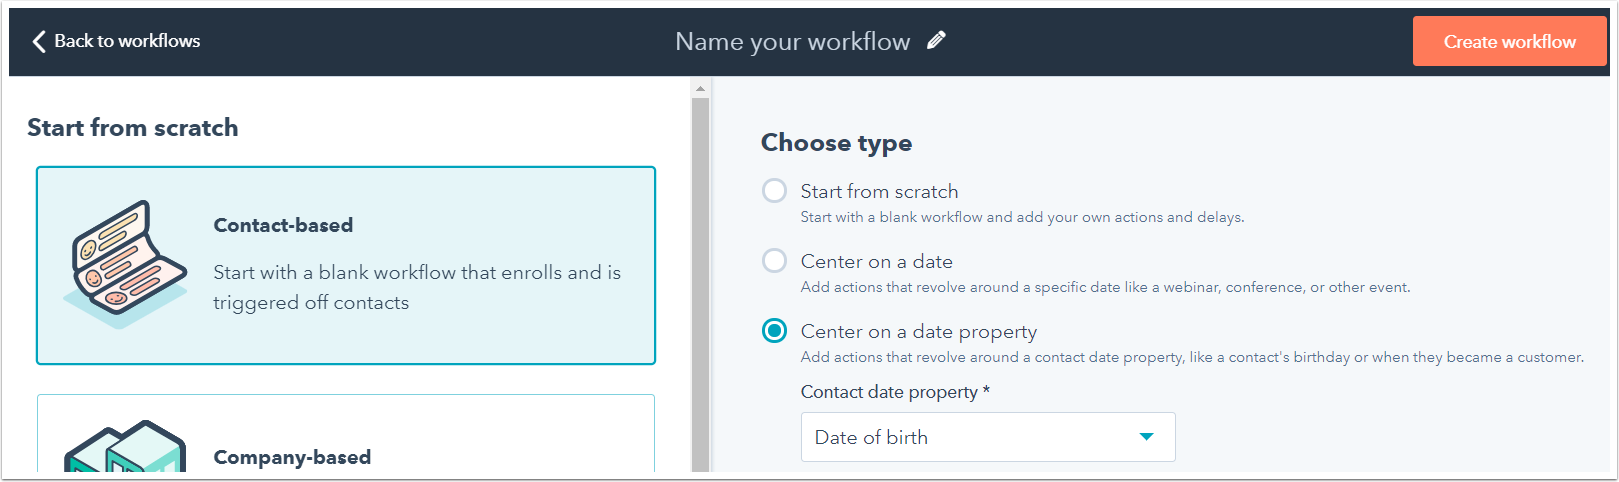Click the back chevron arrow icon
This screenshot has width=1619, height=482.
tap(39, 41)
